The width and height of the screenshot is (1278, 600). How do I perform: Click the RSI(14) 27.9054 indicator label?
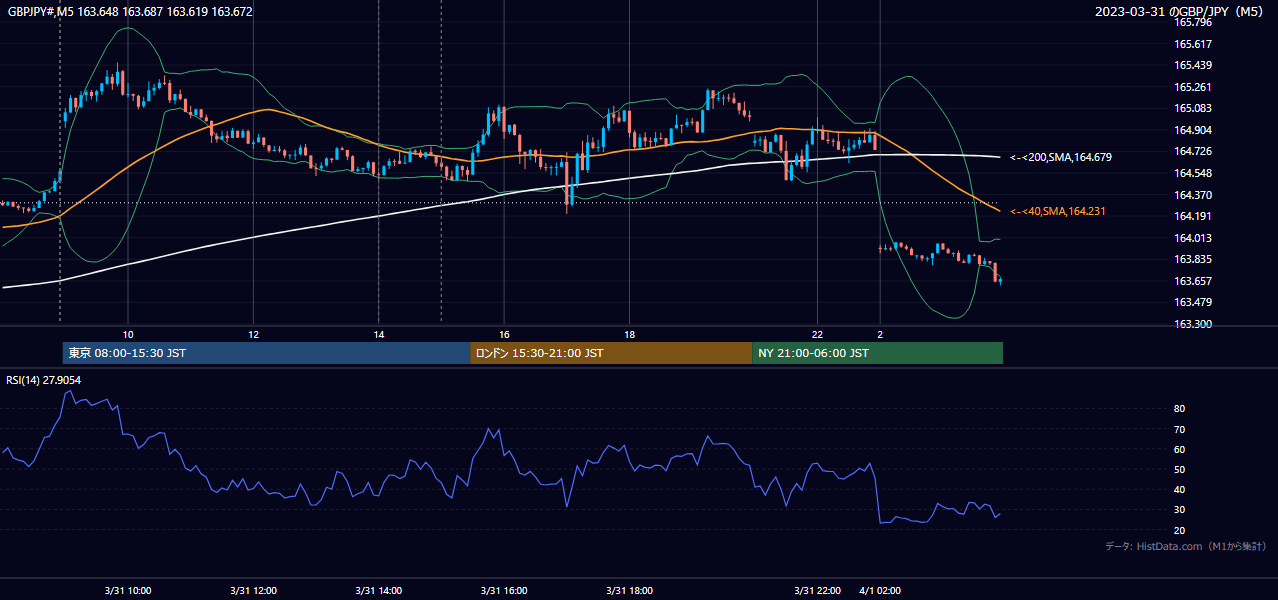(44, 380)
